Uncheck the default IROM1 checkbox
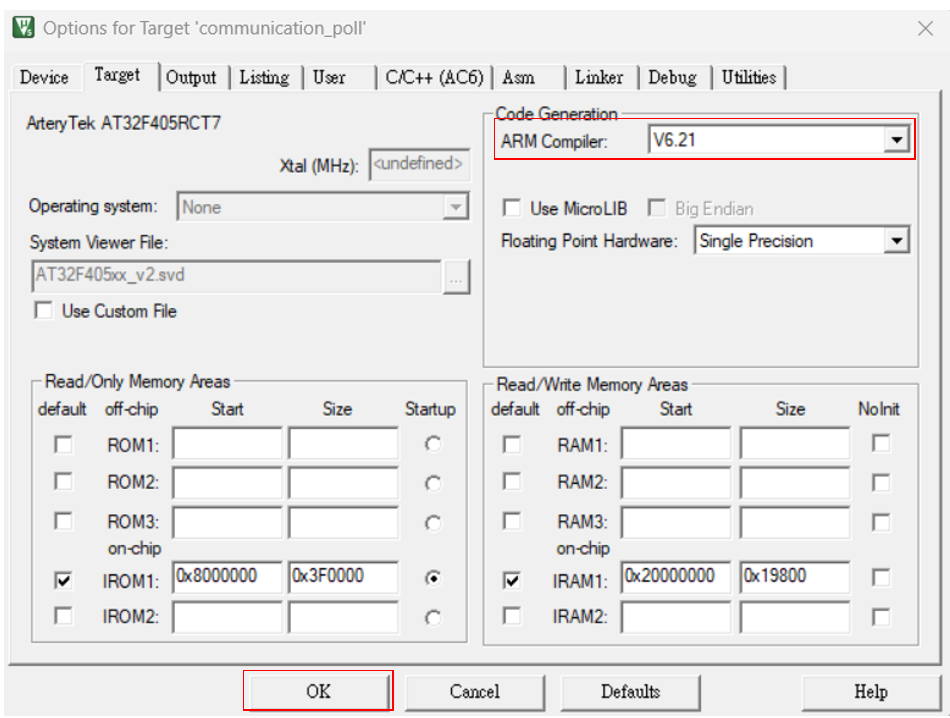The image size is (950, 718). click(62, 578)
